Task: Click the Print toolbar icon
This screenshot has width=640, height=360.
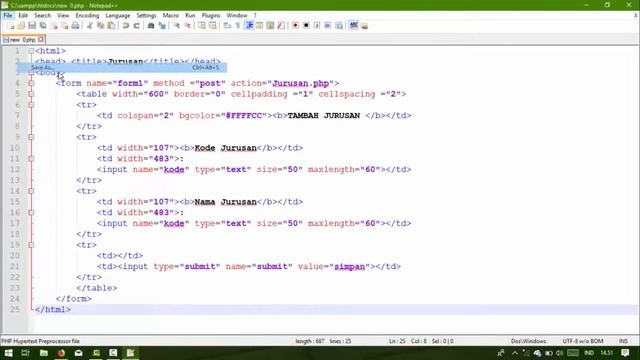Action: [76, 26]
